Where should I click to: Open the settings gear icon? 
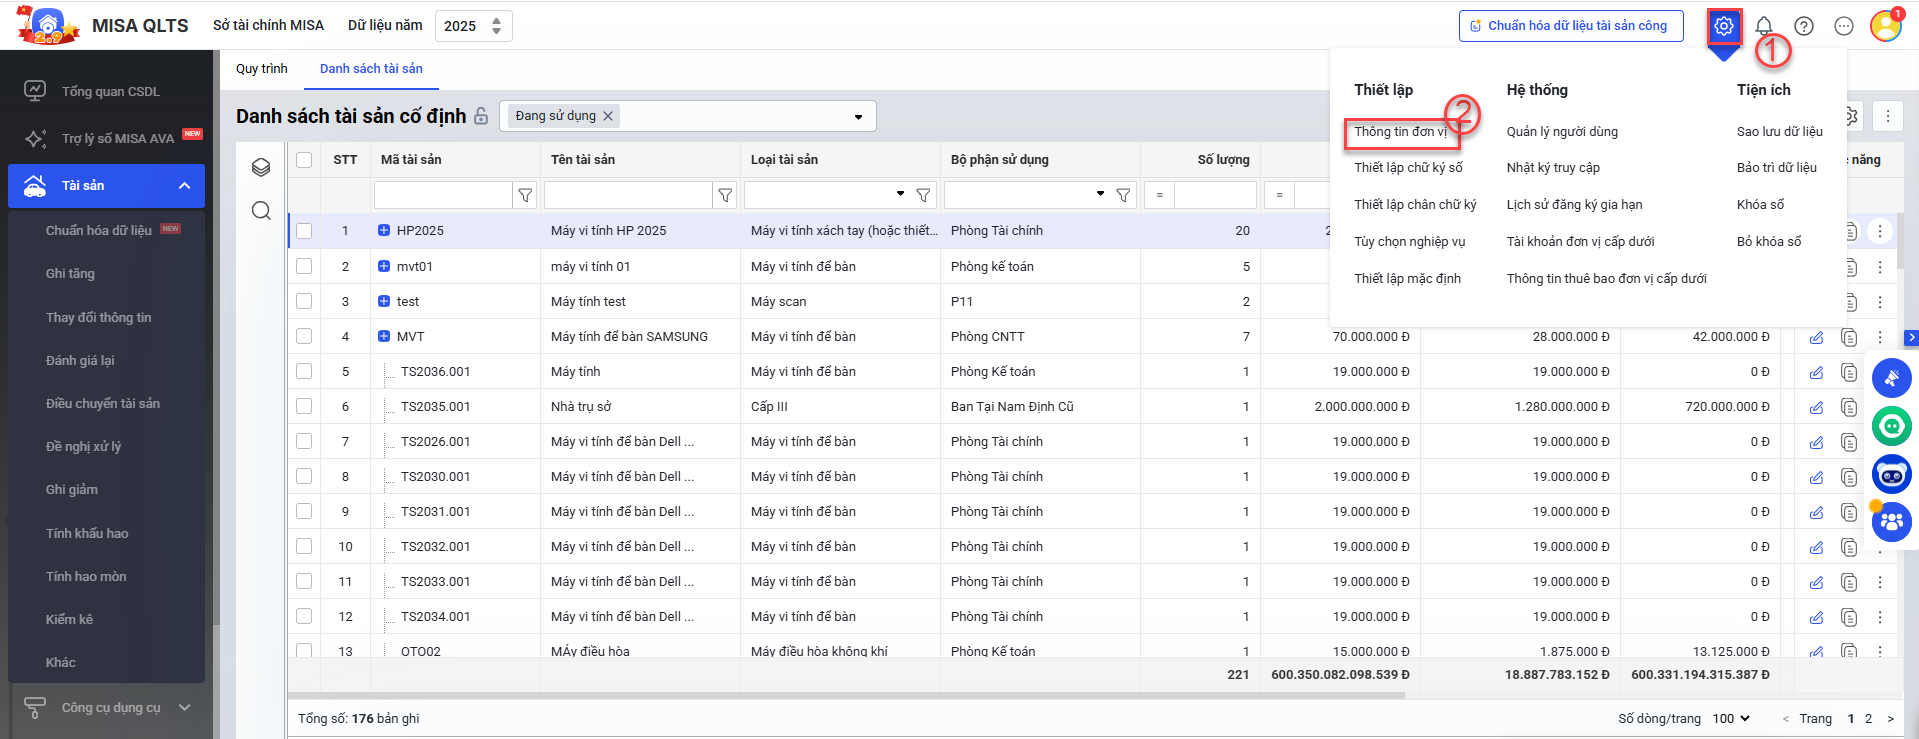click(x=1723, y=27)
